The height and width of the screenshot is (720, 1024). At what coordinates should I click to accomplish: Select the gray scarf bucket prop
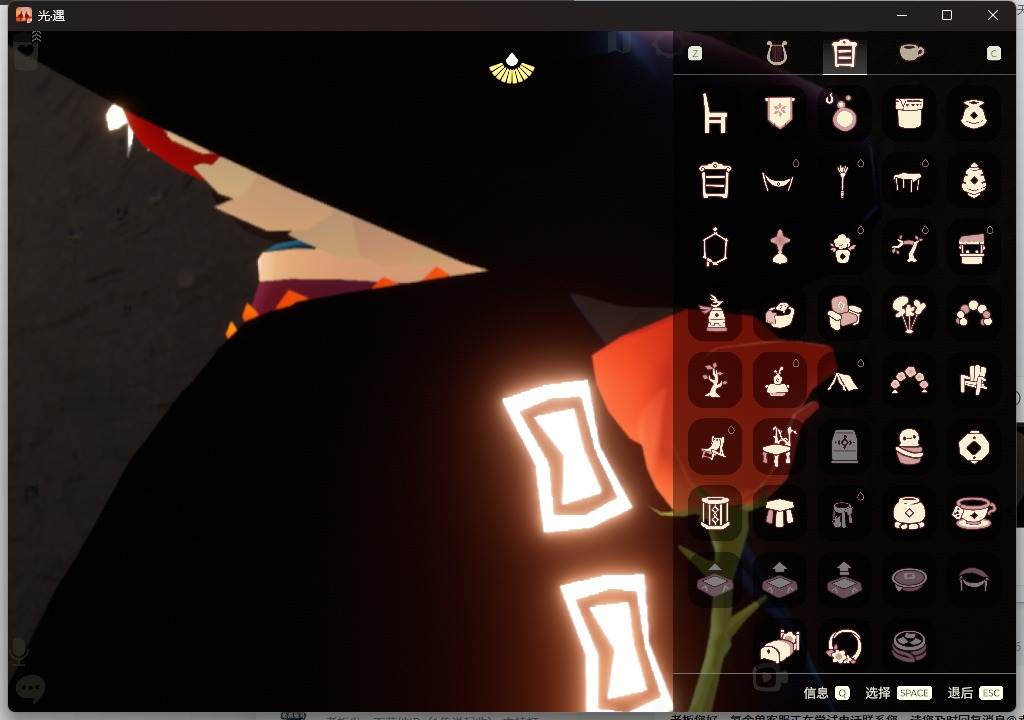[844, 513]
